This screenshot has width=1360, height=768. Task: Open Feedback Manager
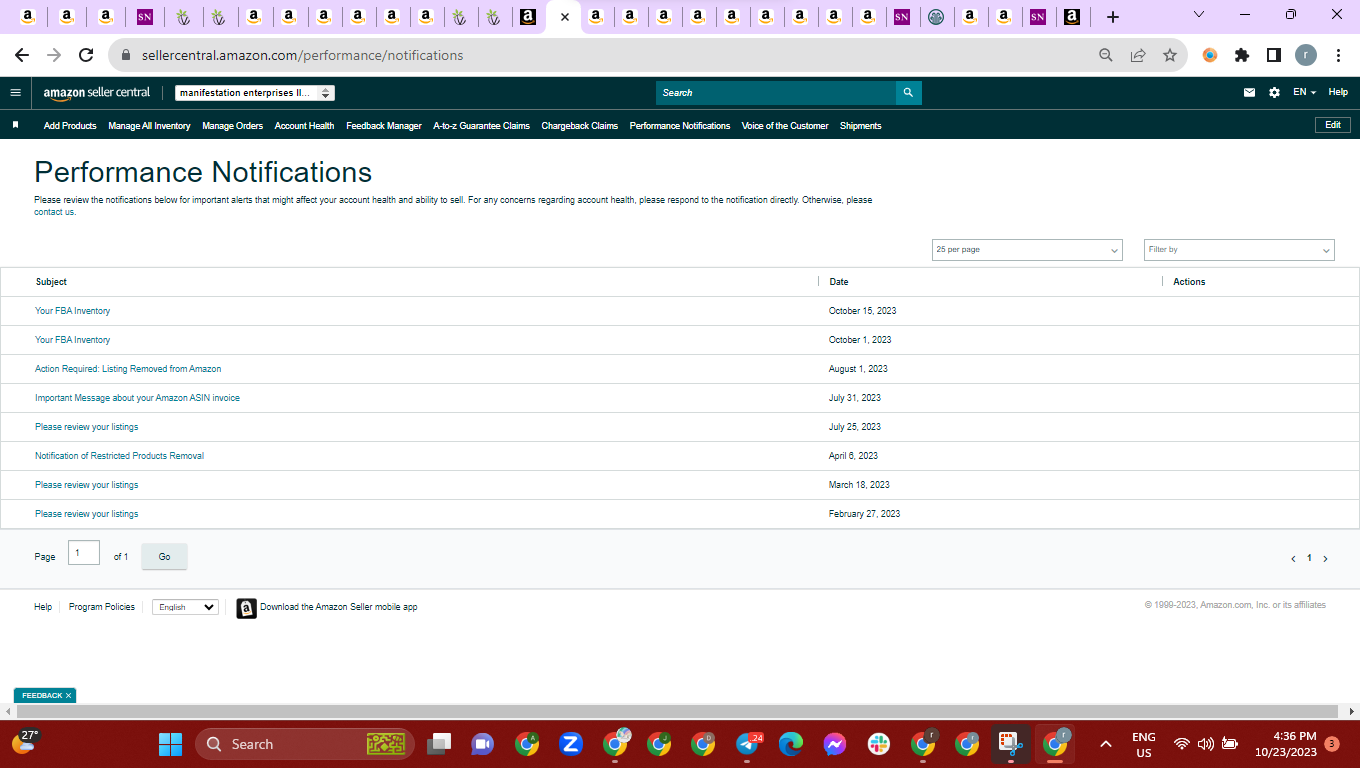click(384, 126)
